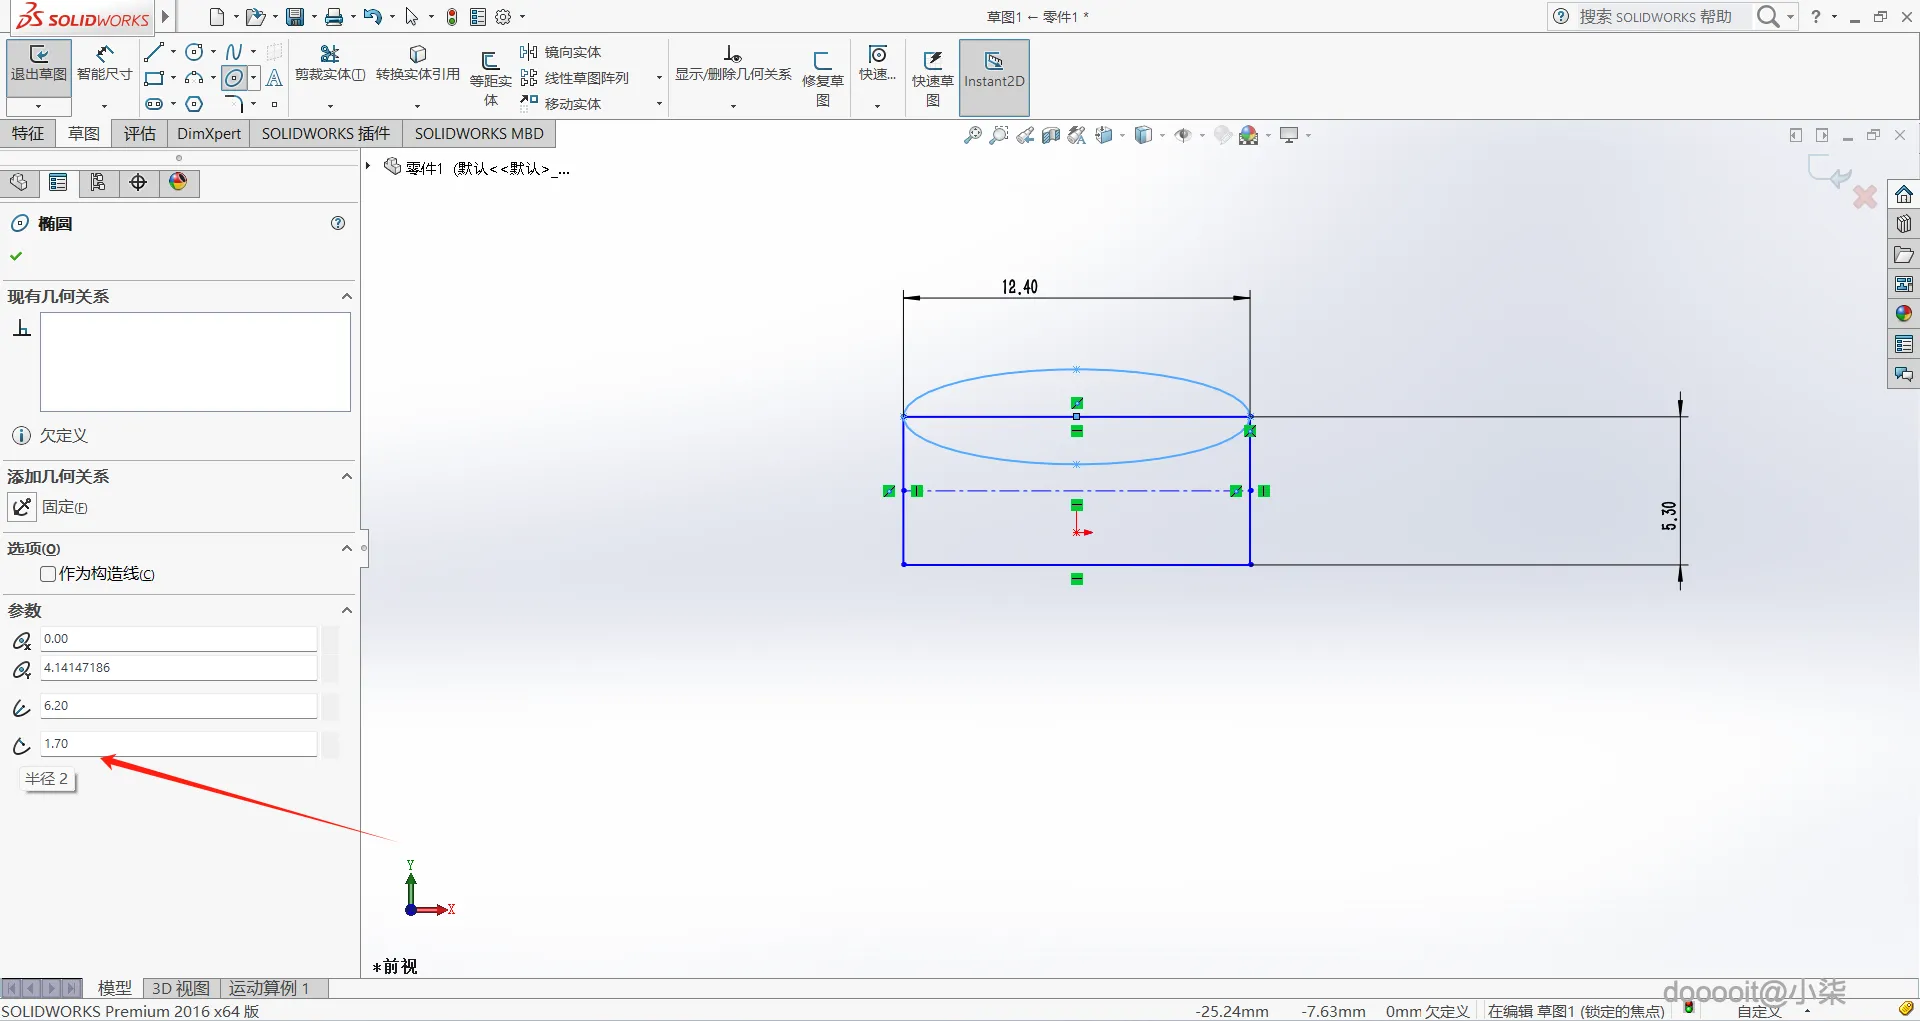Select the Polygon sketch tool

[195, 104]
